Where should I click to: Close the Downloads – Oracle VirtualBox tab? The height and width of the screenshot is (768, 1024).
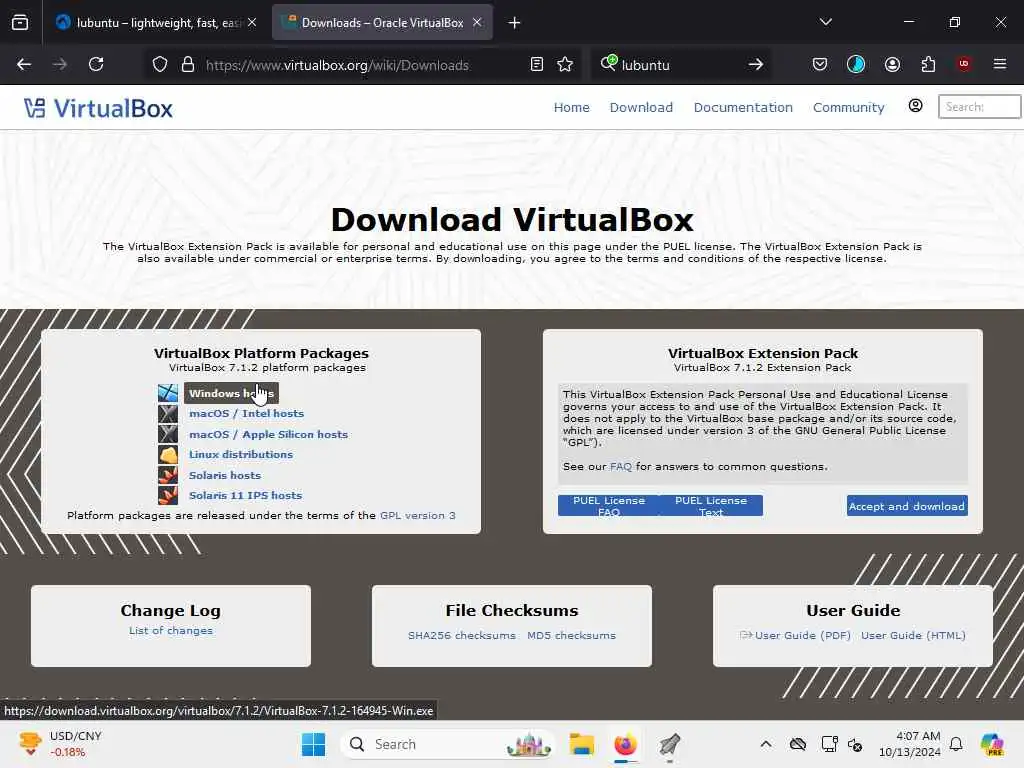pyautogui.click(x=477, y=22)
